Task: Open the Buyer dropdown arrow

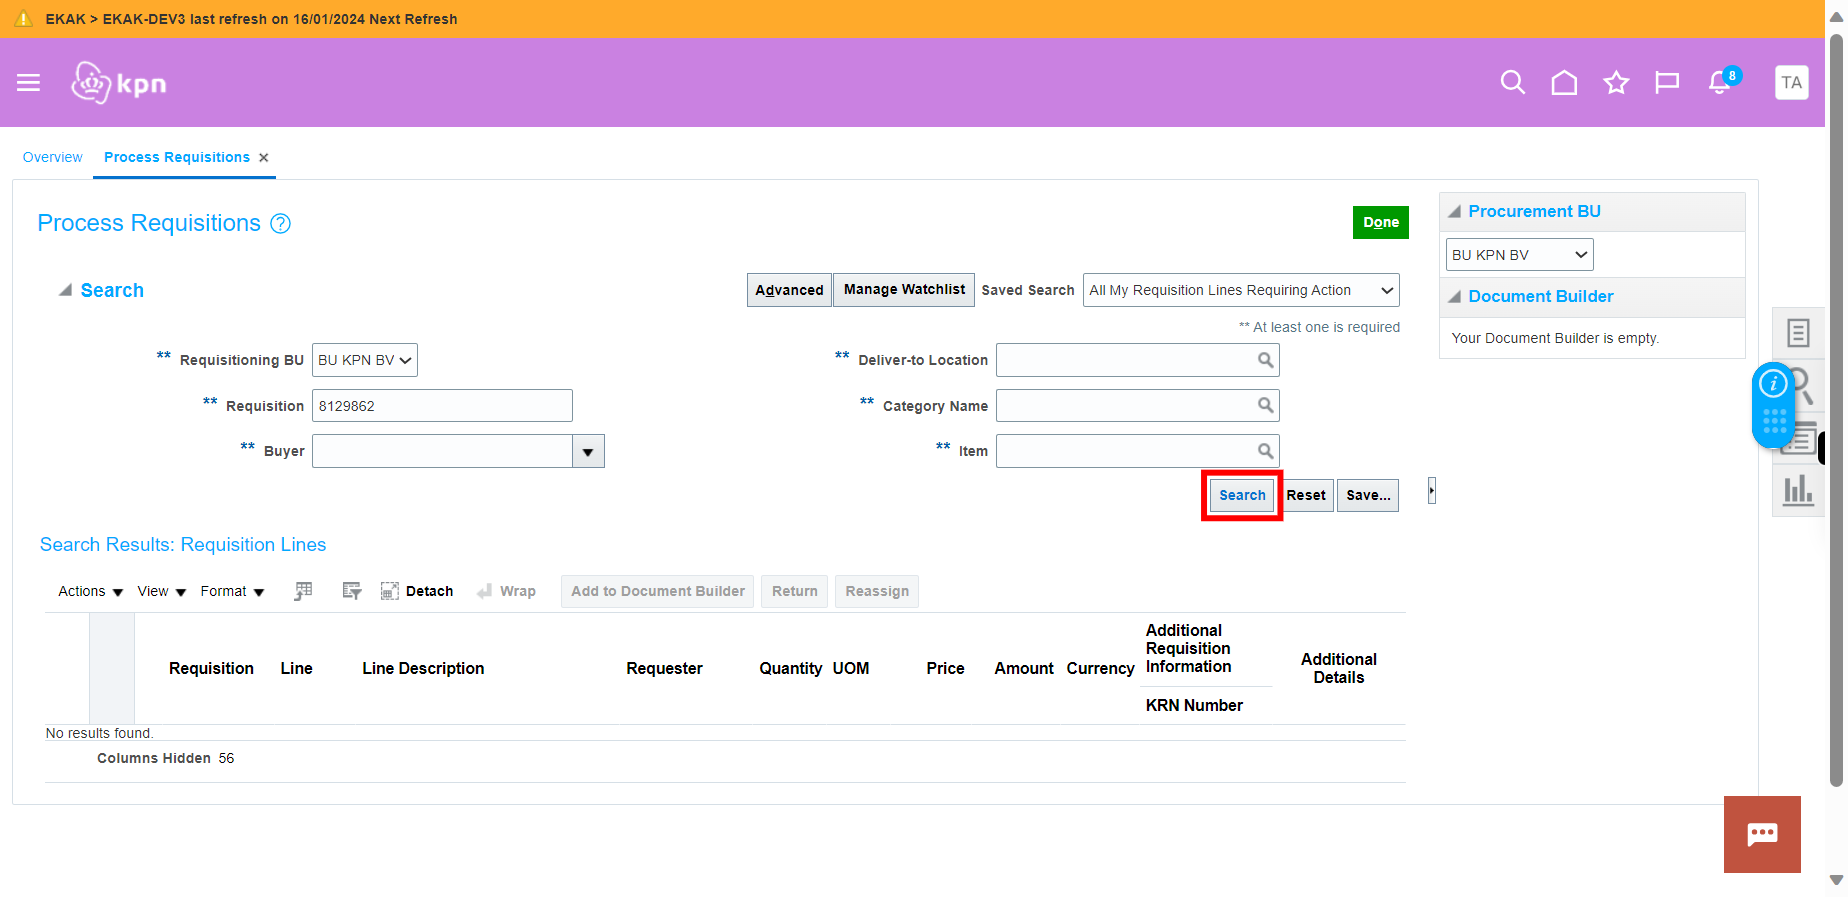Action: tap(588, 451)
